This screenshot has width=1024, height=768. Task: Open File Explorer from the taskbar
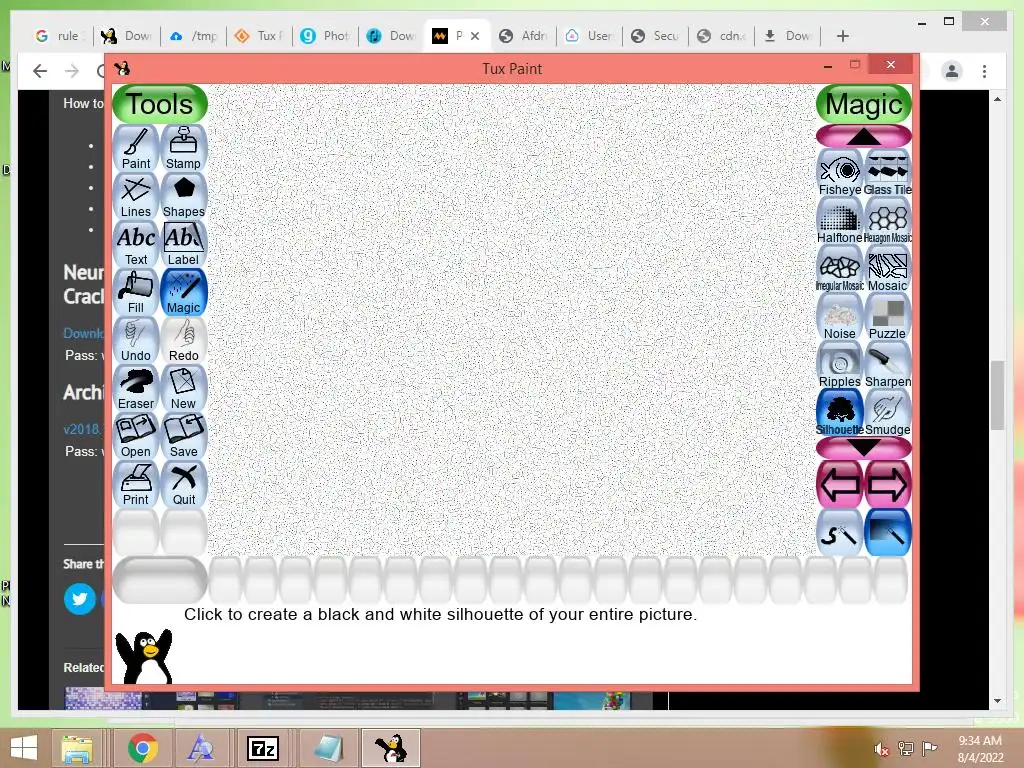click(x=77, y=748)
